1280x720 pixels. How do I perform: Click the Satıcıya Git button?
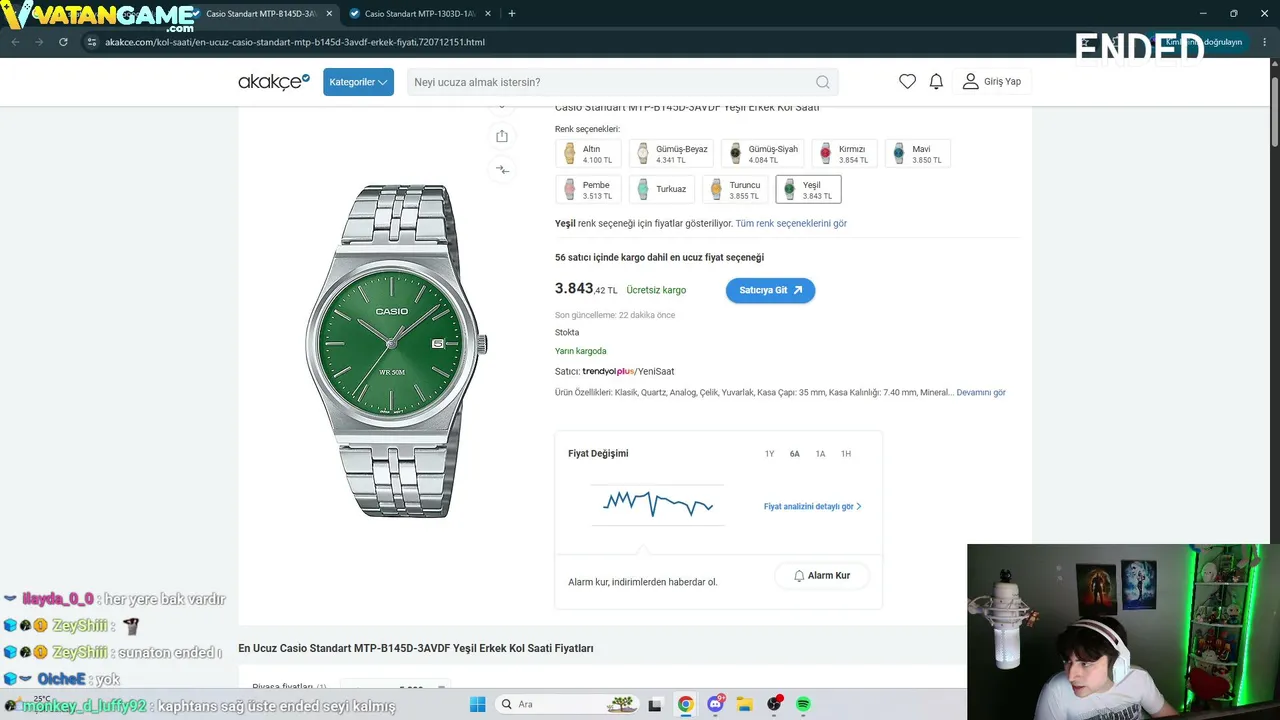coord(770,290)
